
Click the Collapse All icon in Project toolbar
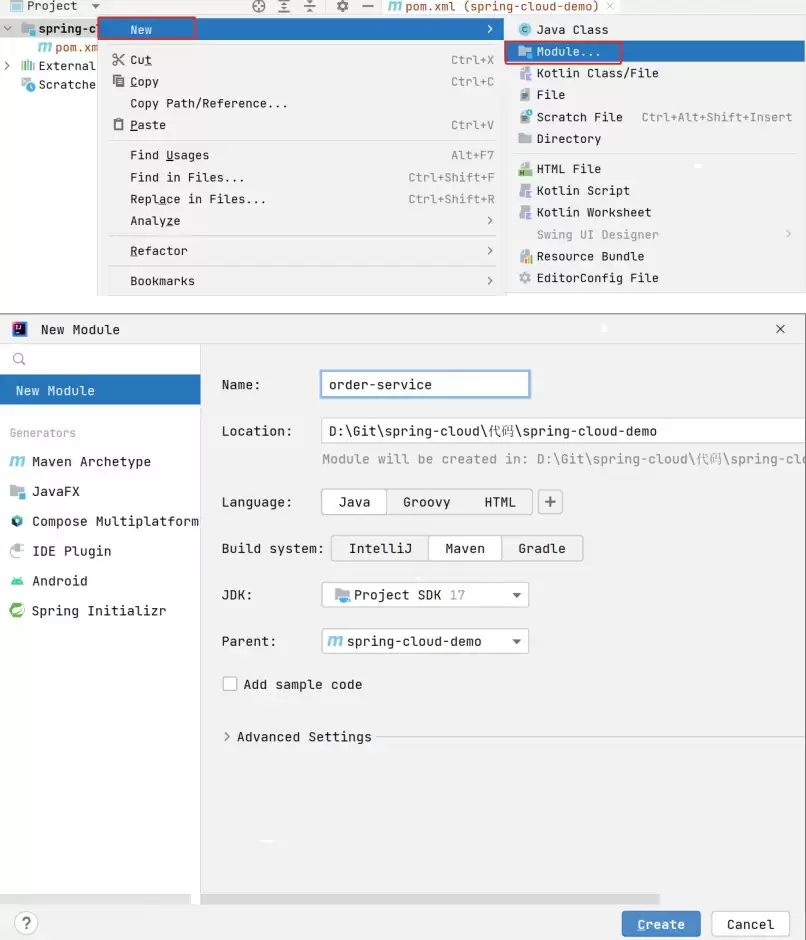309,7
